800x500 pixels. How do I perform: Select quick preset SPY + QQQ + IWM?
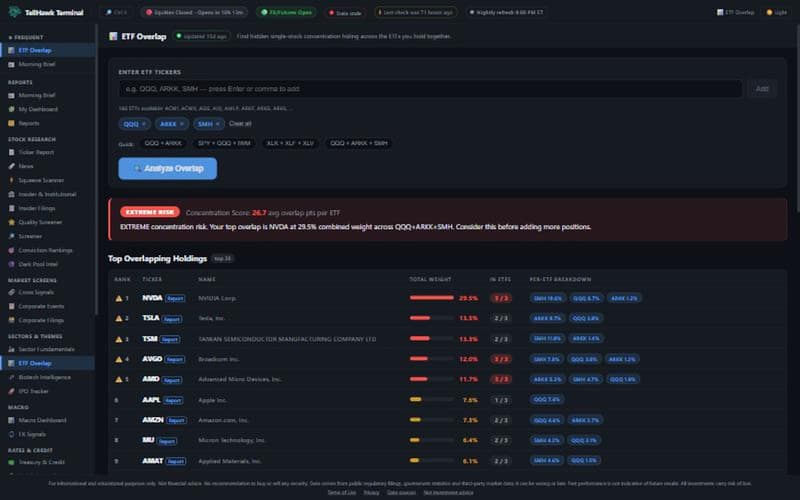224,143
